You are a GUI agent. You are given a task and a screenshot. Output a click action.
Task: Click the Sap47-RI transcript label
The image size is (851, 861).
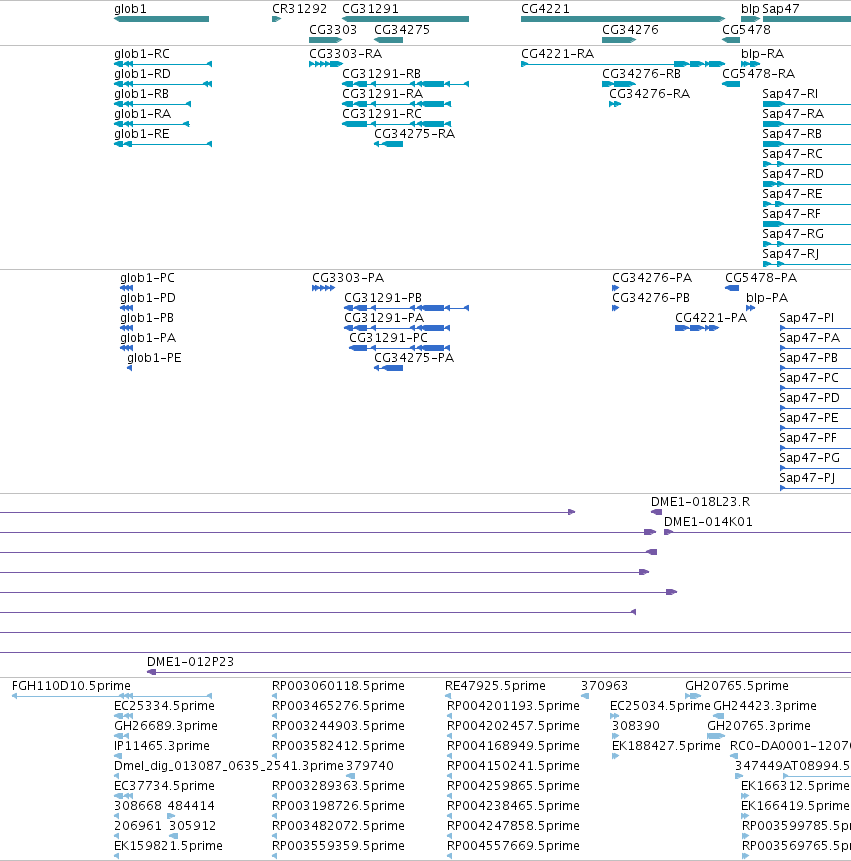point(790,94)
